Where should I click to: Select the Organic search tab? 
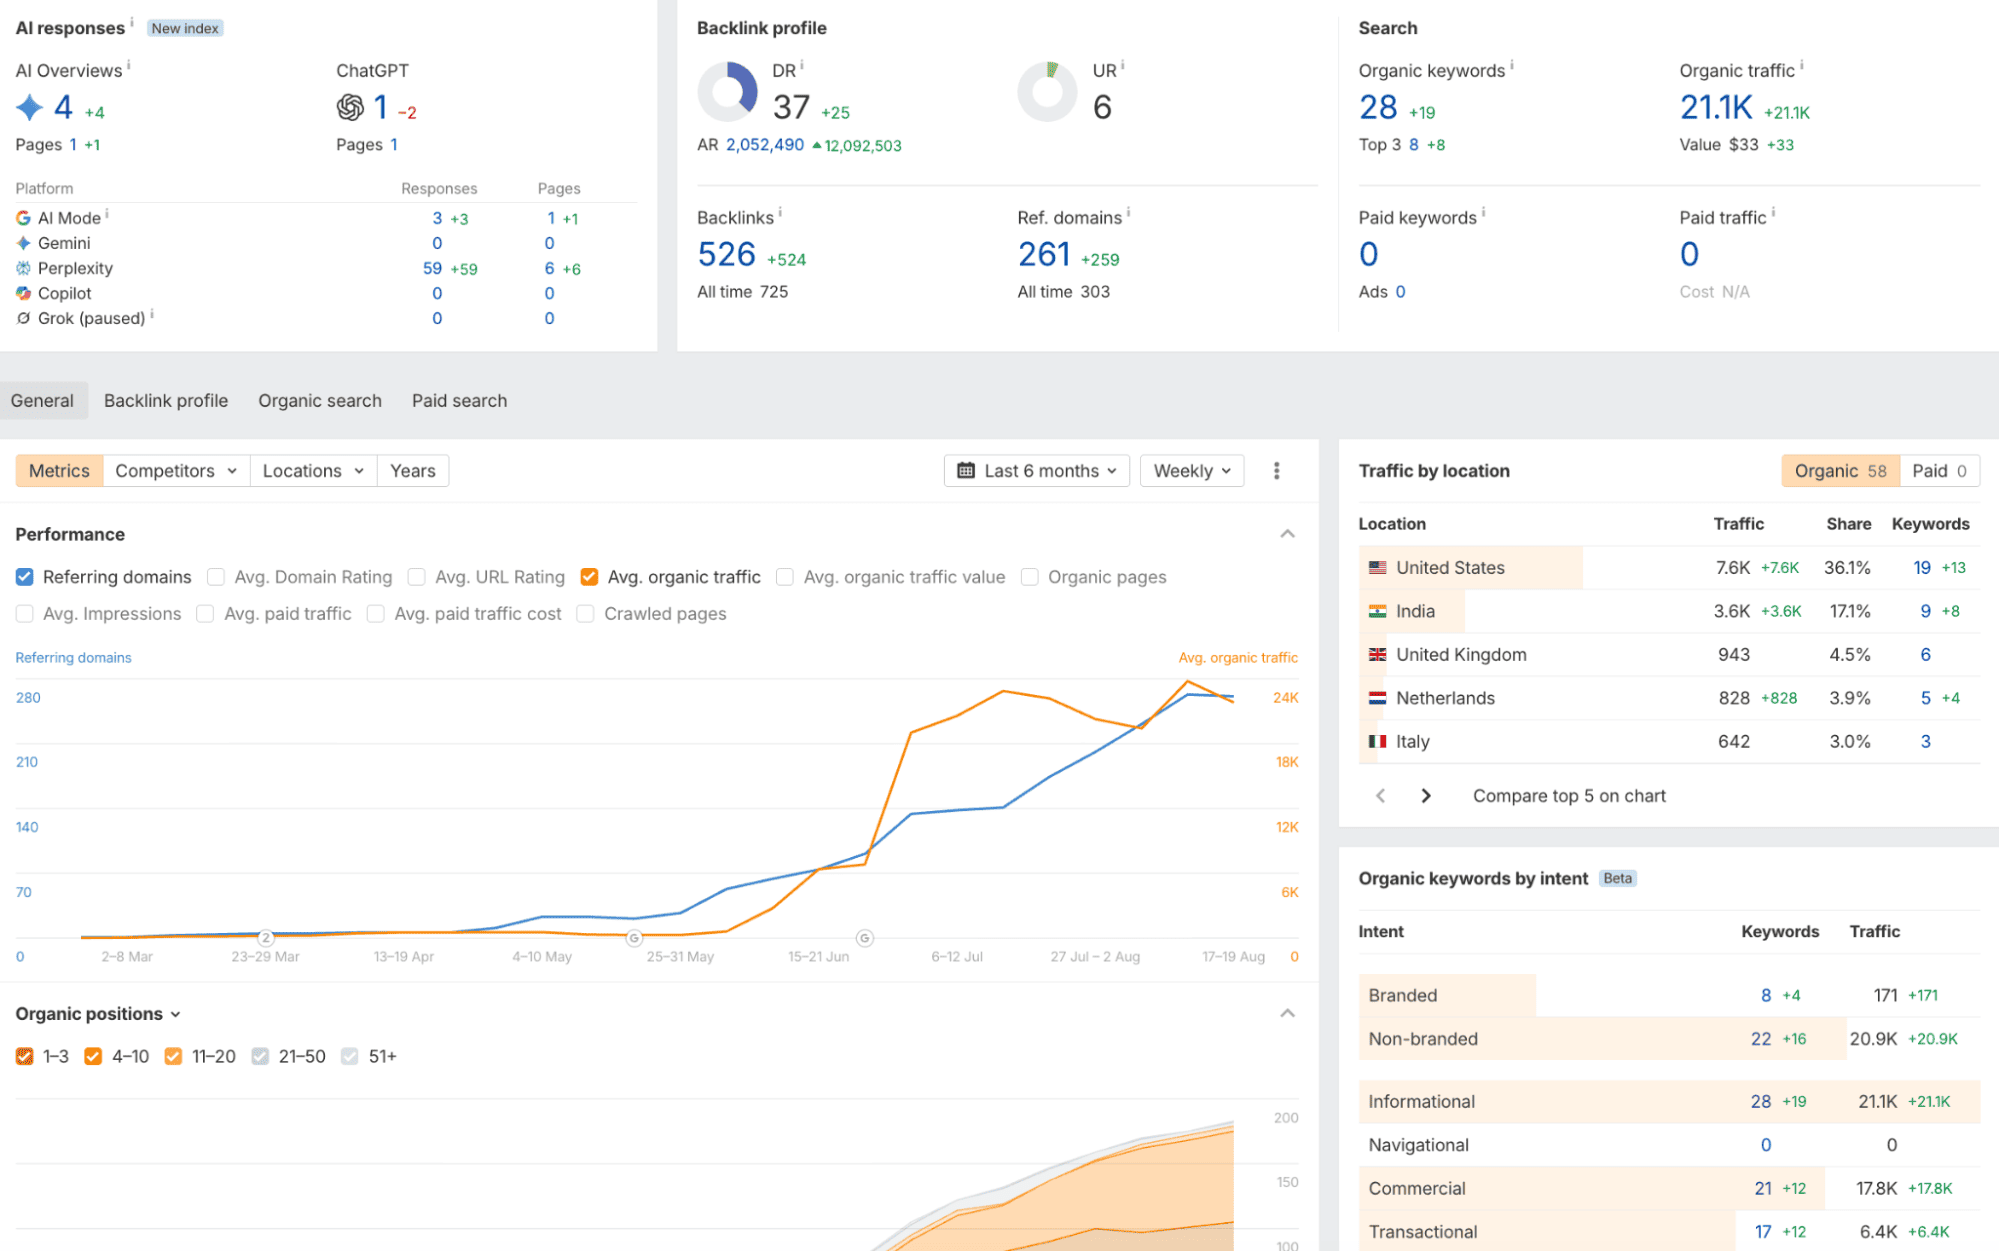point(320,401)
